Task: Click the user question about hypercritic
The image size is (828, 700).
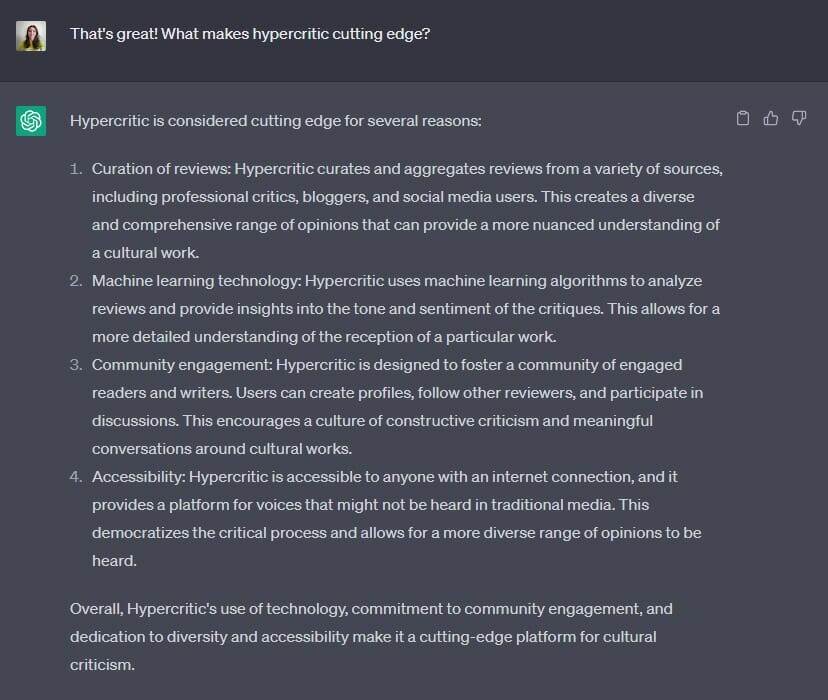Action: 250,34
